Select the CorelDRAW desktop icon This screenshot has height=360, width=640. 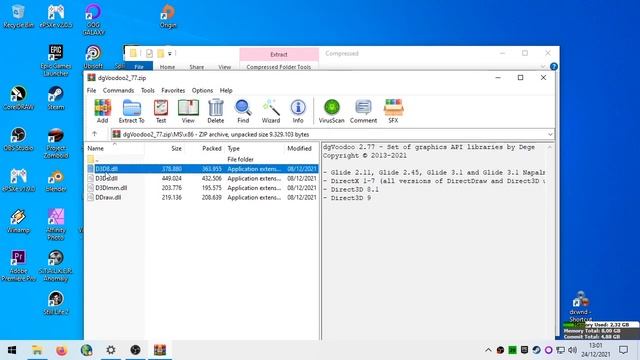click(x=18, y=98)
